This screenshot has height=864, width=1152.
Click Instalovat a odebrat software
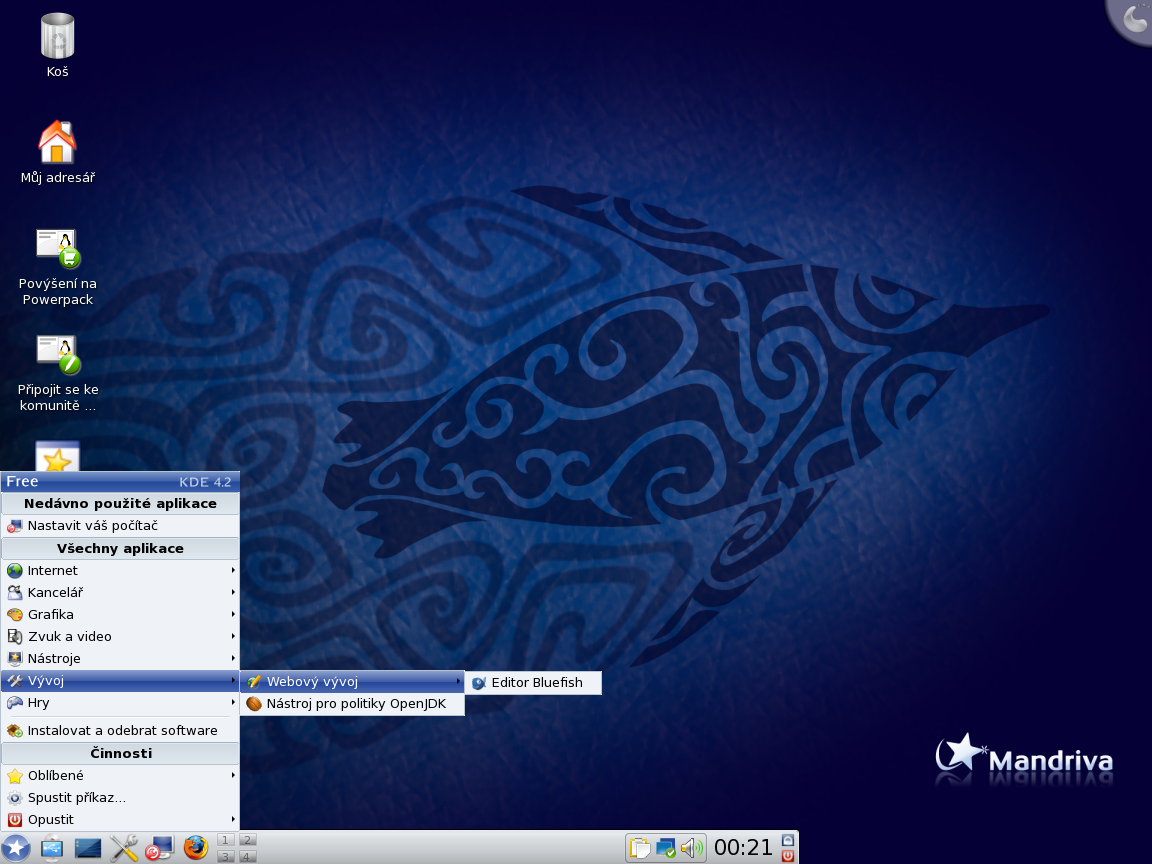tap(120, 730)
